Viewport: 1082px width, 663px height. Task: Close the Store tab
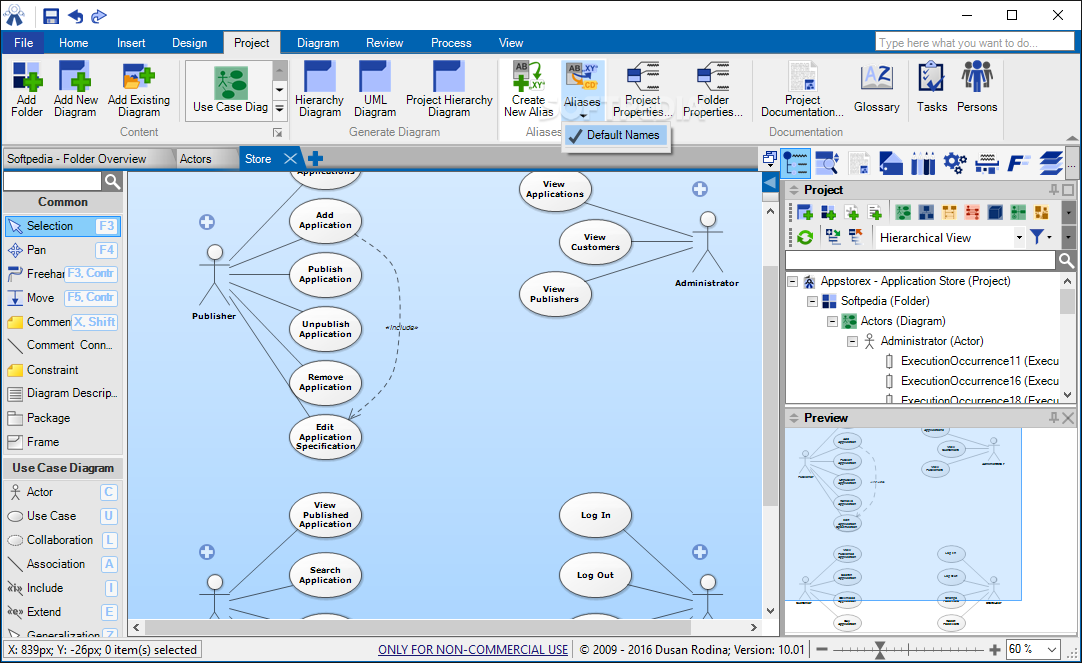[291, 159]
